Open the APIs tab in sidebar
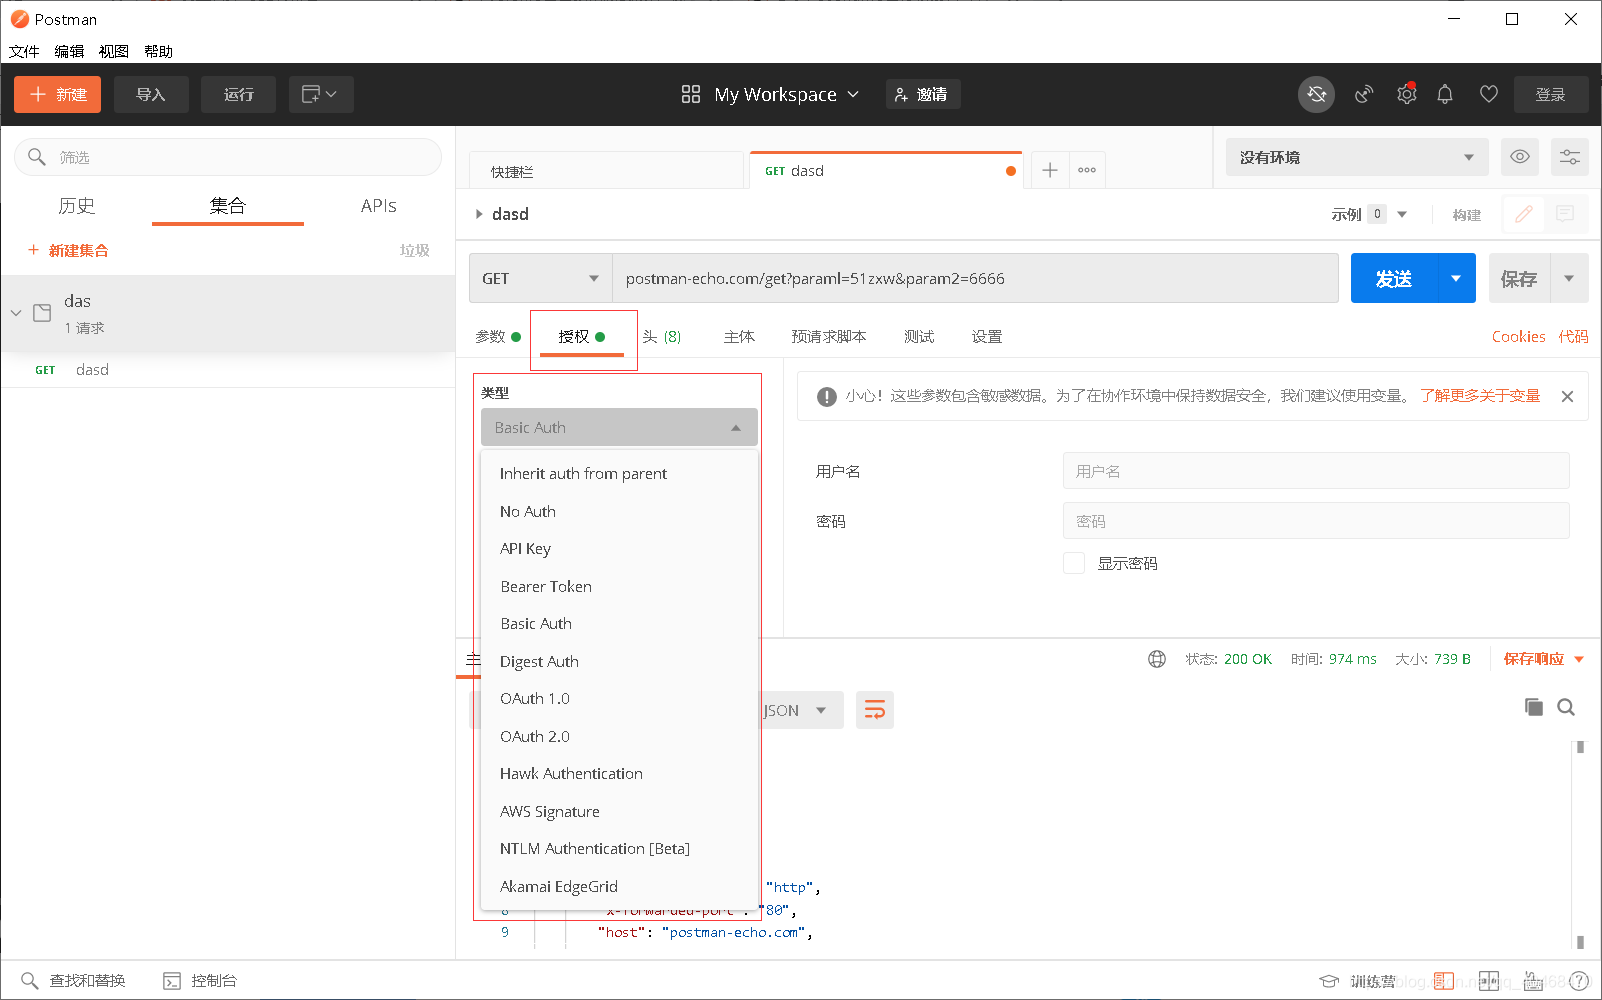Screen dimensions: 1602x1000 (379, 205)
